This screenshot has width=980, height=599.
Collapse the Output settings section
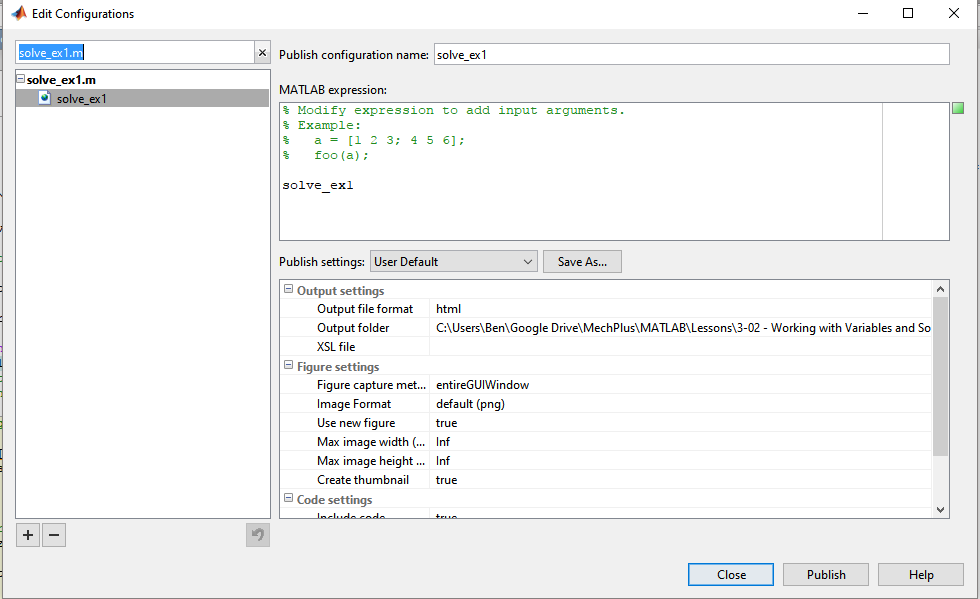288,289
